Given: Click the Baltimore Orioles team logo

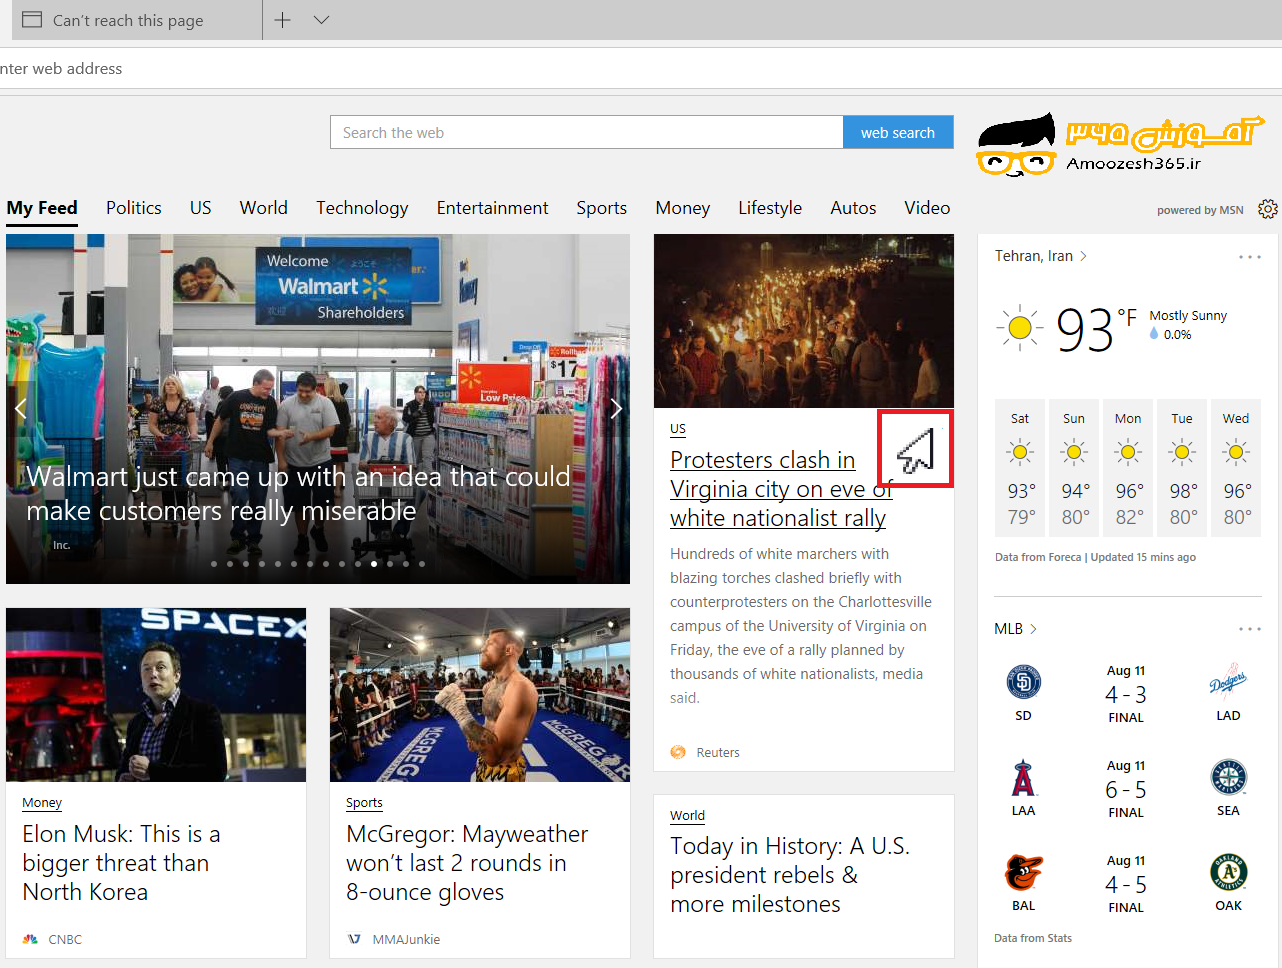Looking at the screenshot, I should tap(1023, 873).
